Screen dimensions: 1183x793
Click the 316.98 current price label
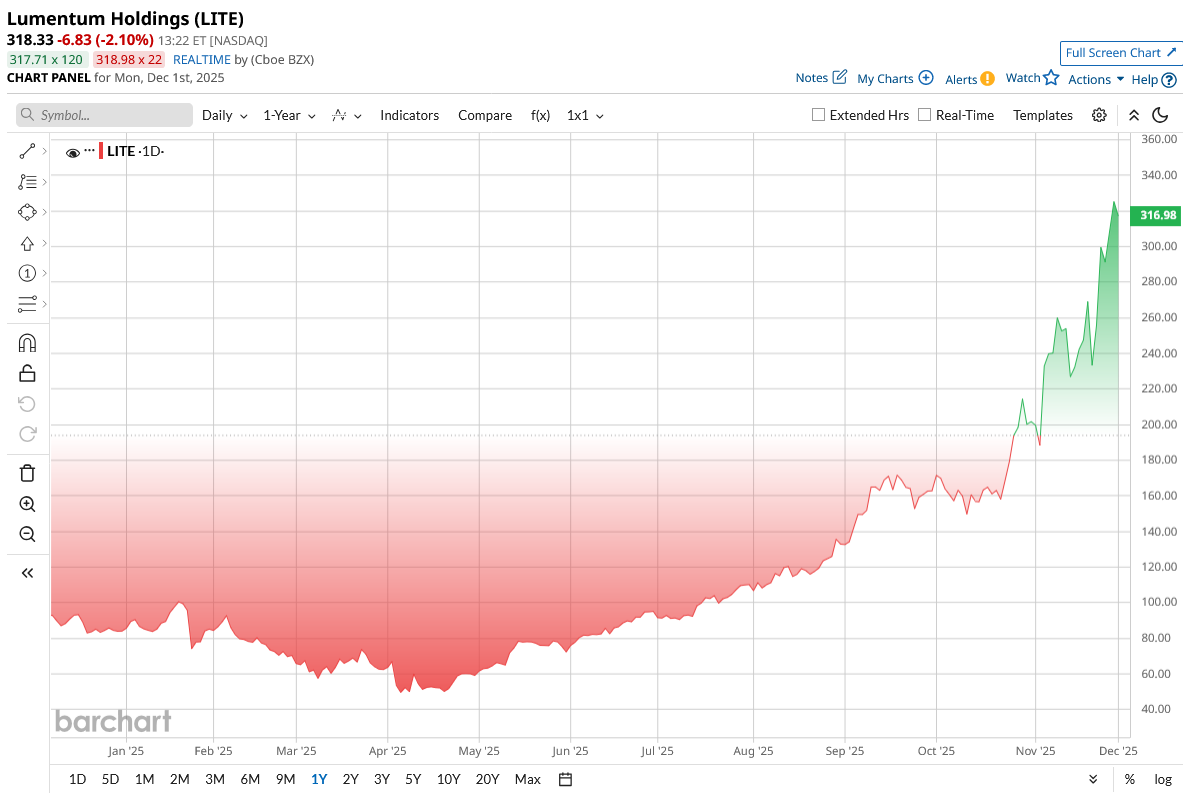[x=1155, y=215]
